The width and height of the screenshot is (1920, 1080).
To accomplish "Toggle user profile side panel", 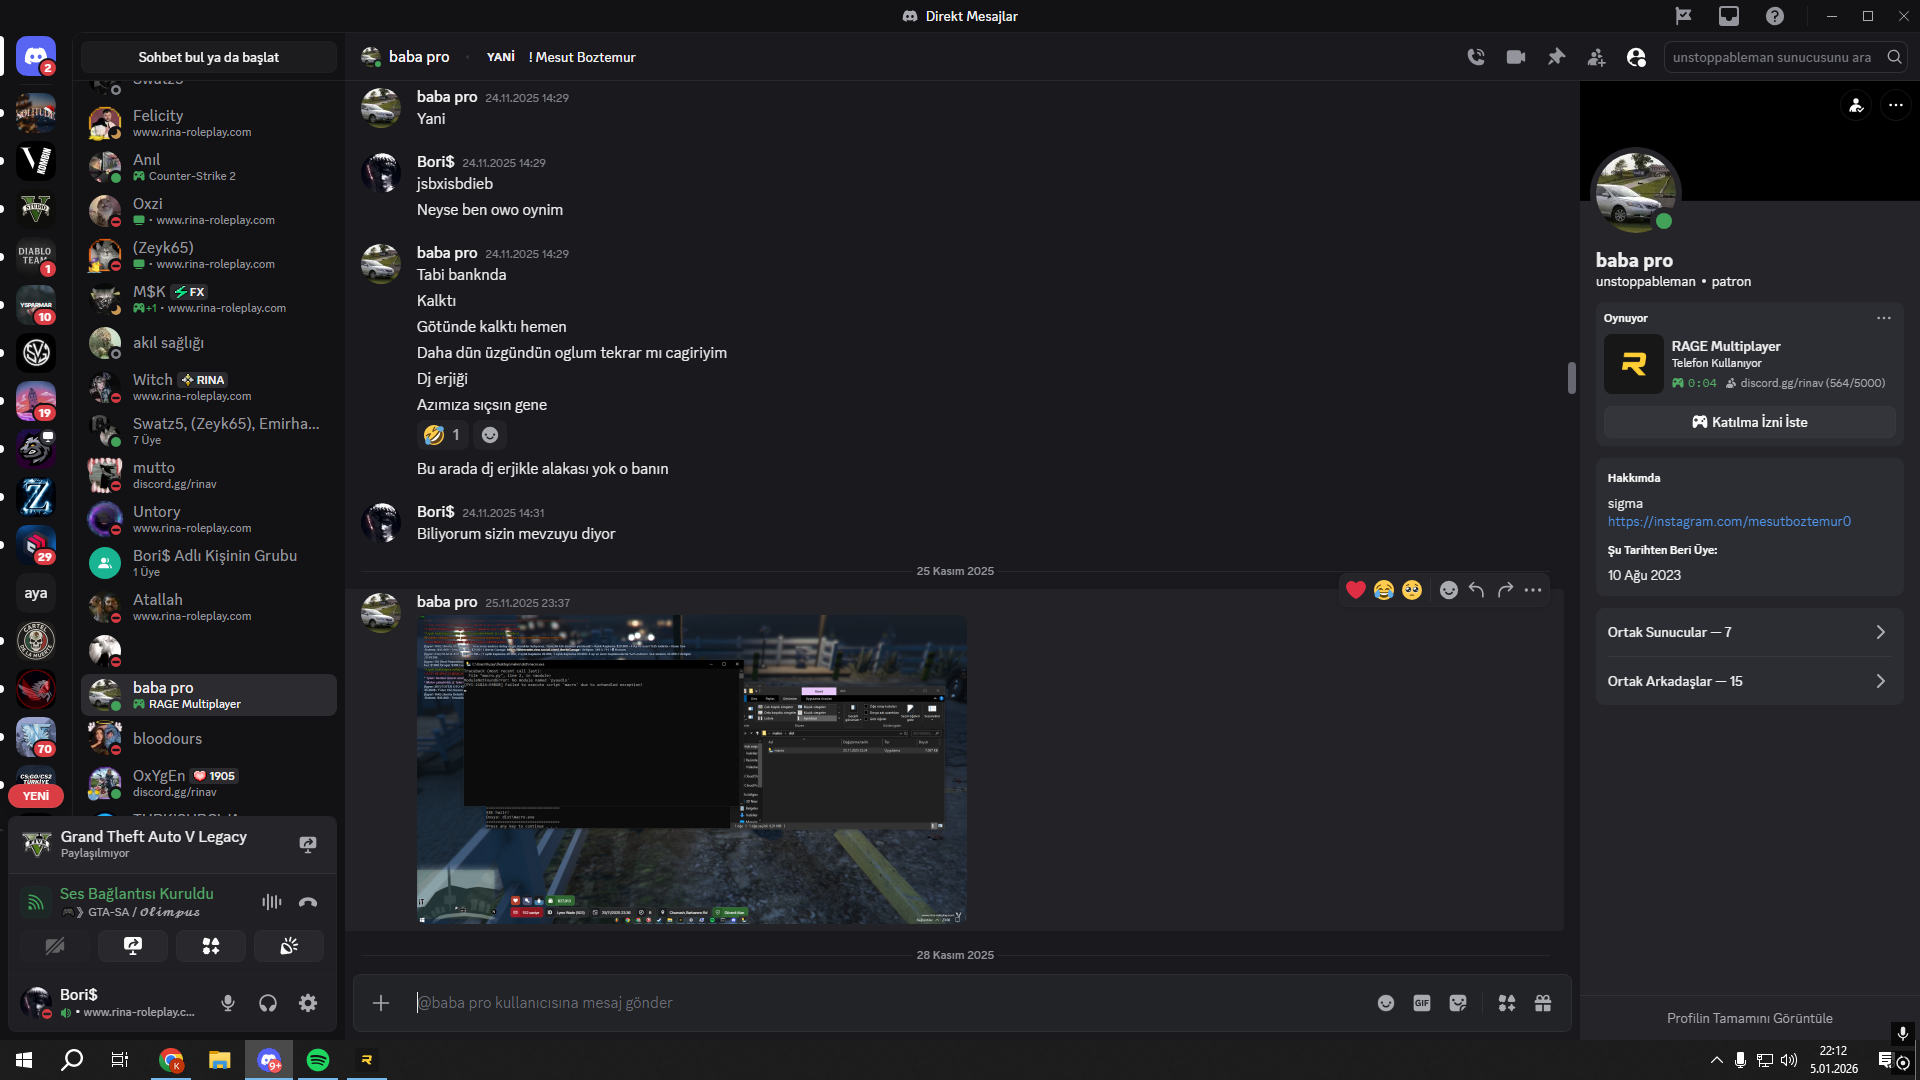I will [1636, 57].
